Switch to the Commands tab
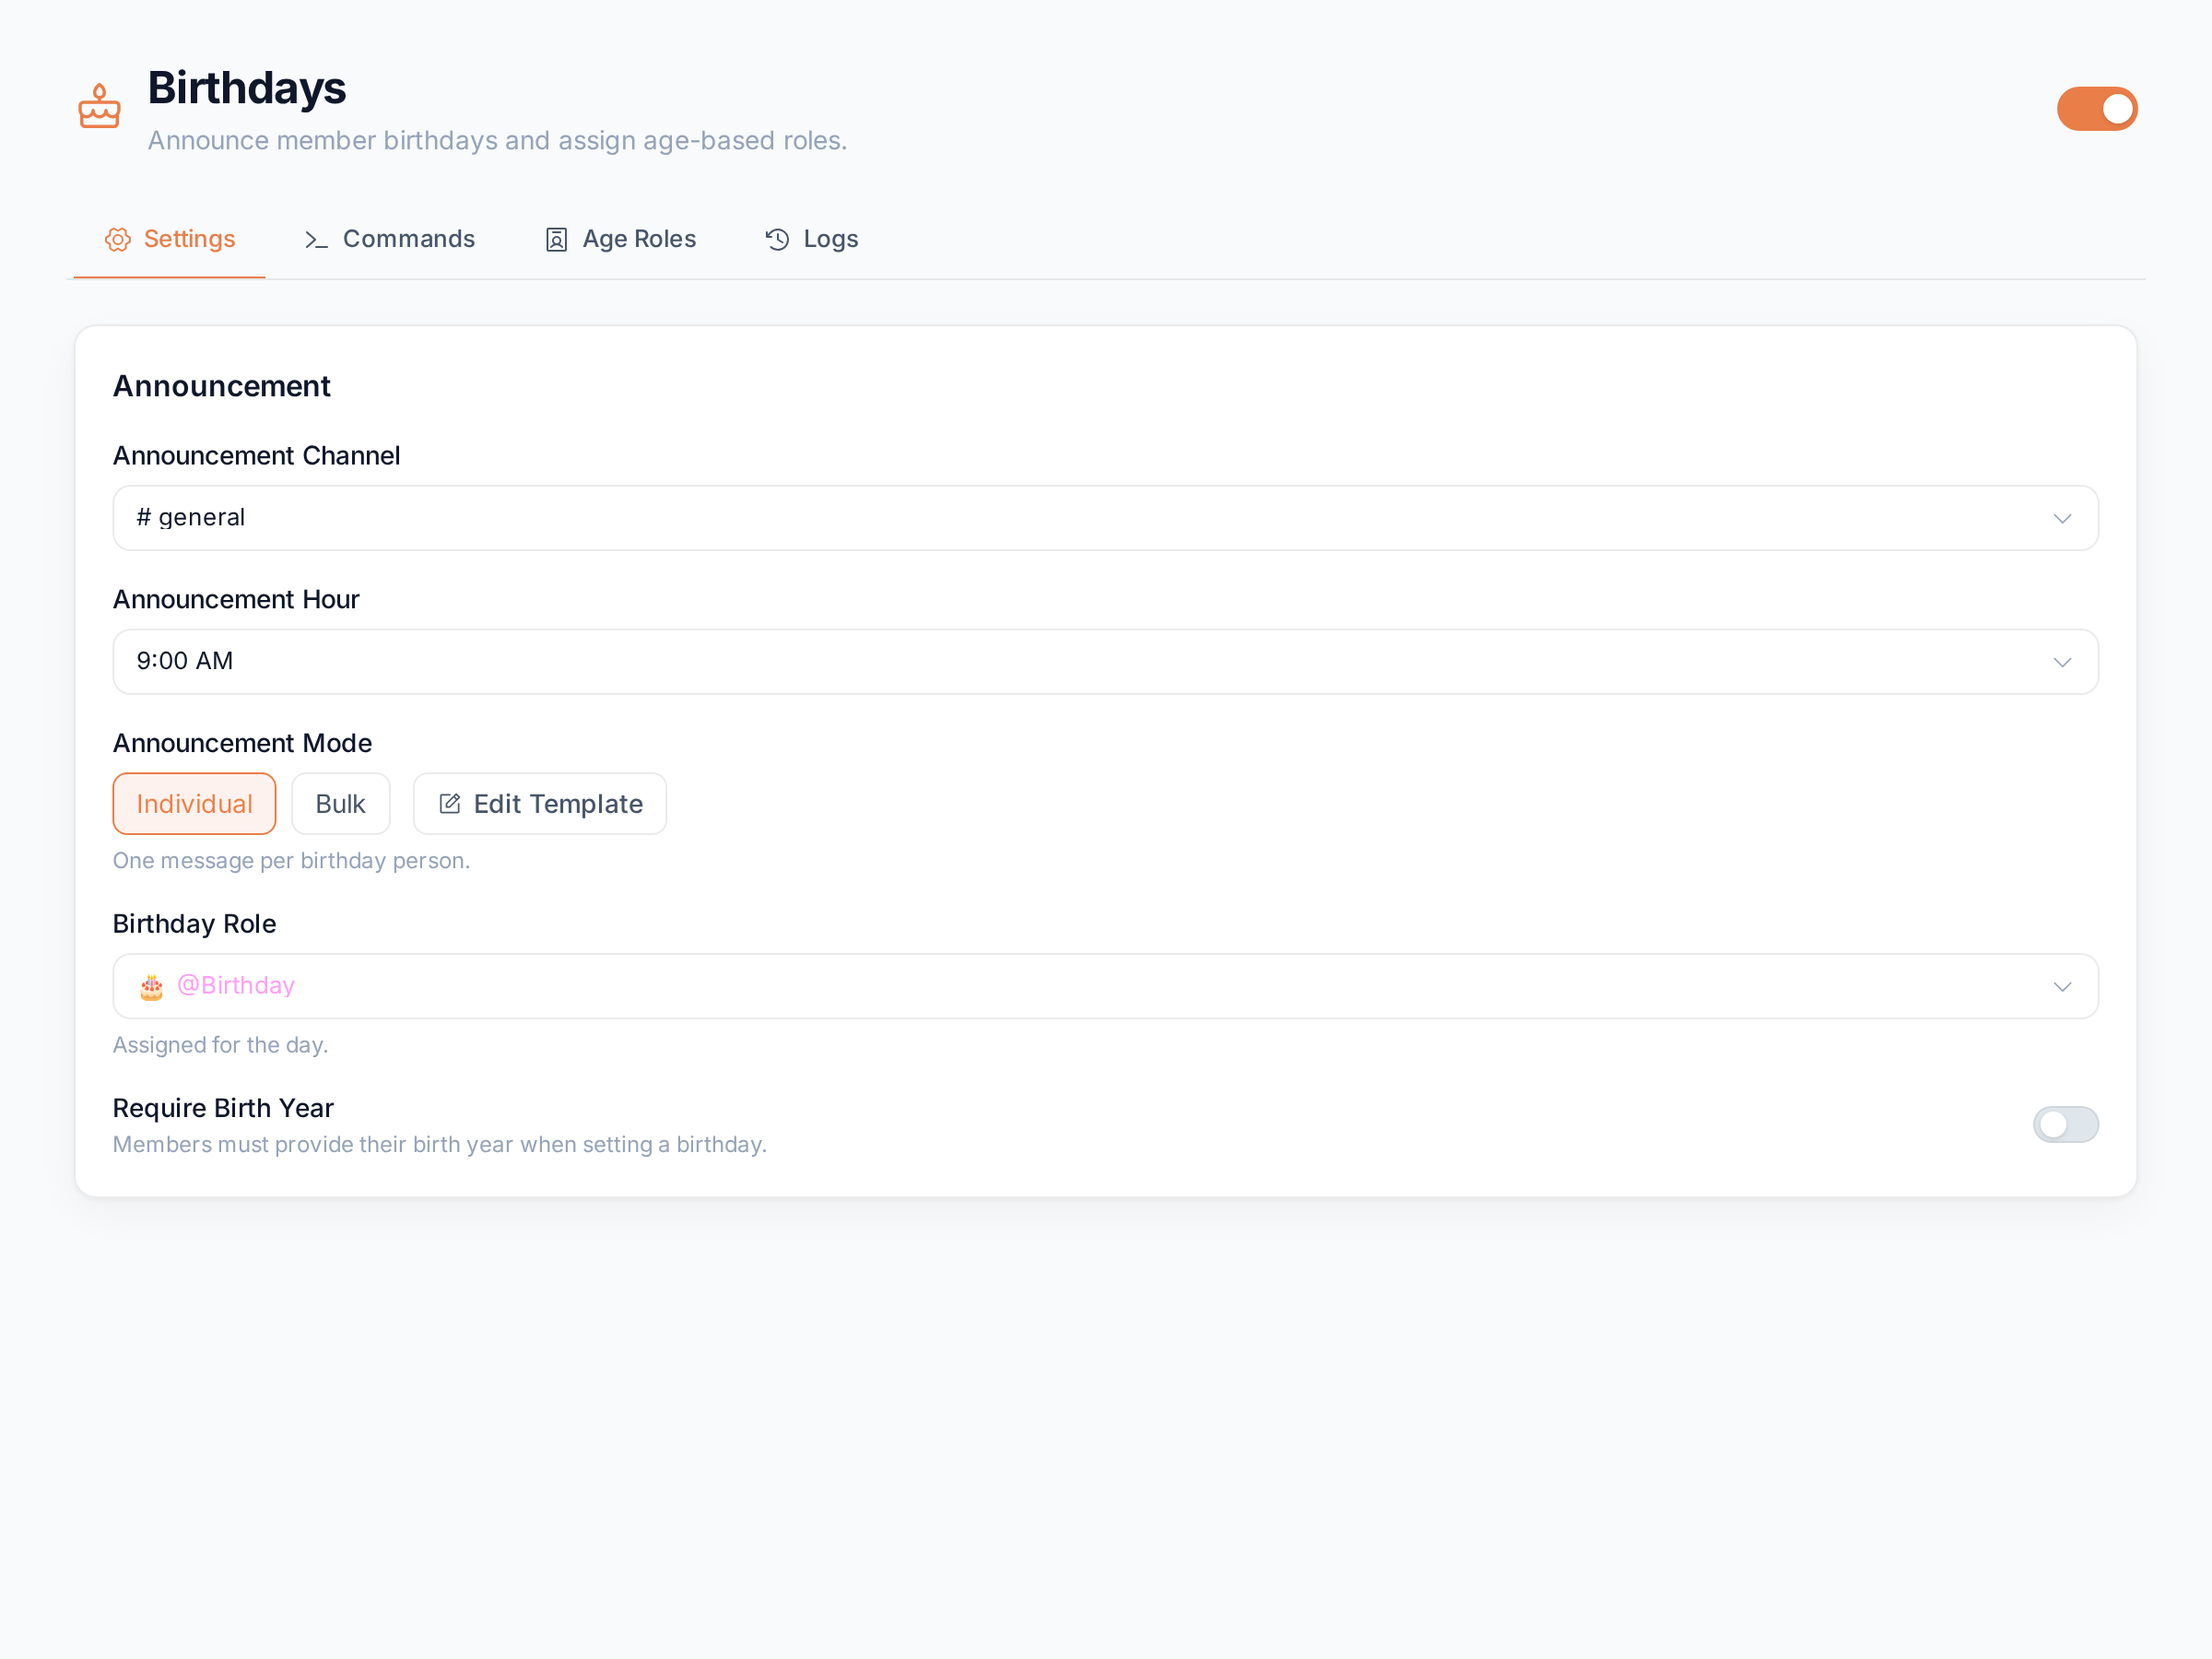Viewport: 2212px width, 1659px height. (x=389, y=239)
